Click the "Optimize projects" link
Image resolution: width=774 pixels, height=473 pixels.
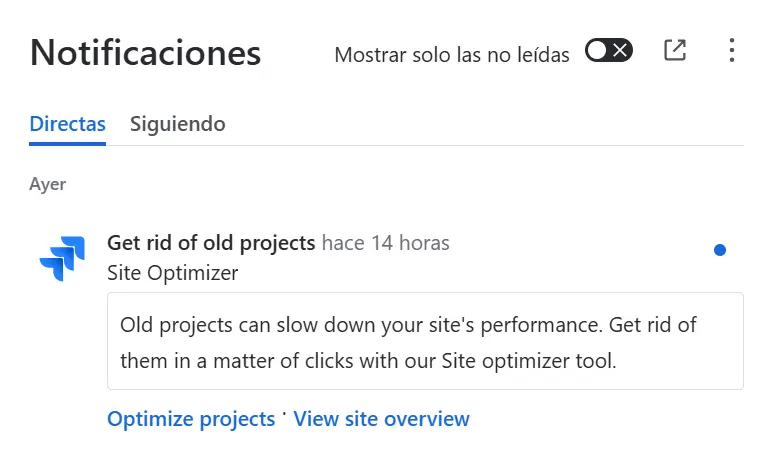(x=191, y=419)
